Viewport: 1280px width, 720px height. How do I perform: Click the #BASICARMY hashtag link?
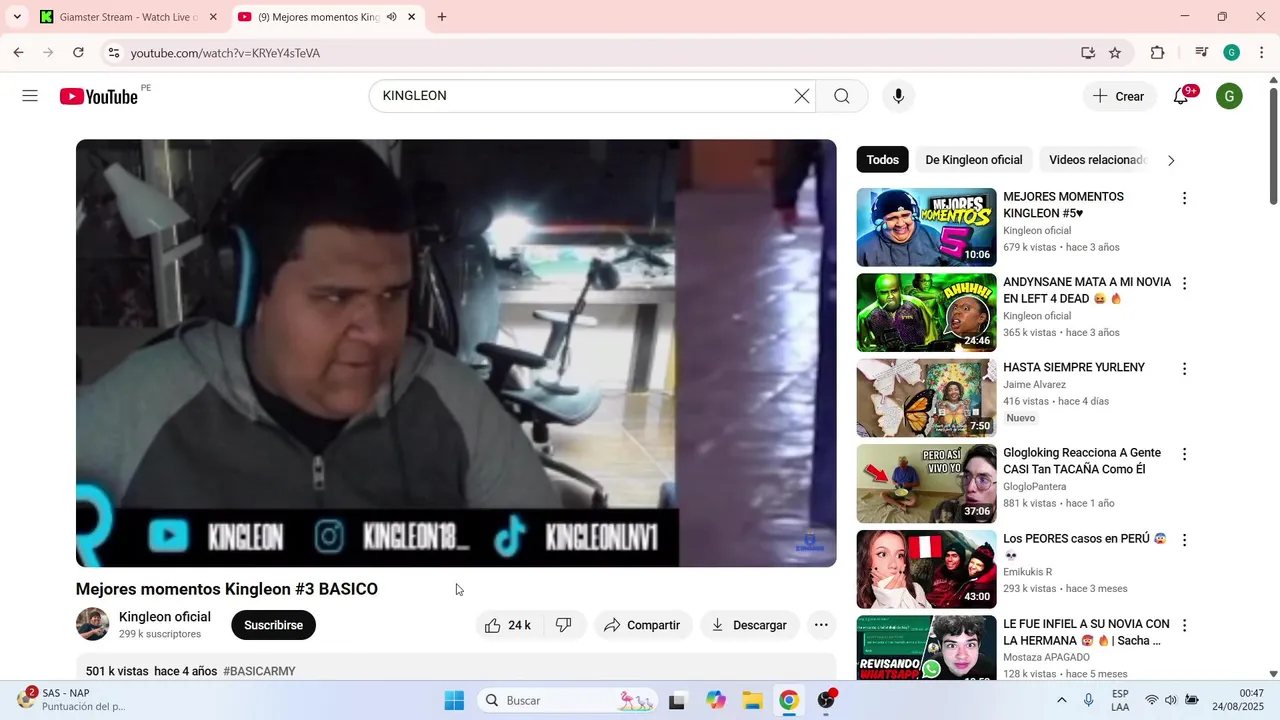pos(259,671)
